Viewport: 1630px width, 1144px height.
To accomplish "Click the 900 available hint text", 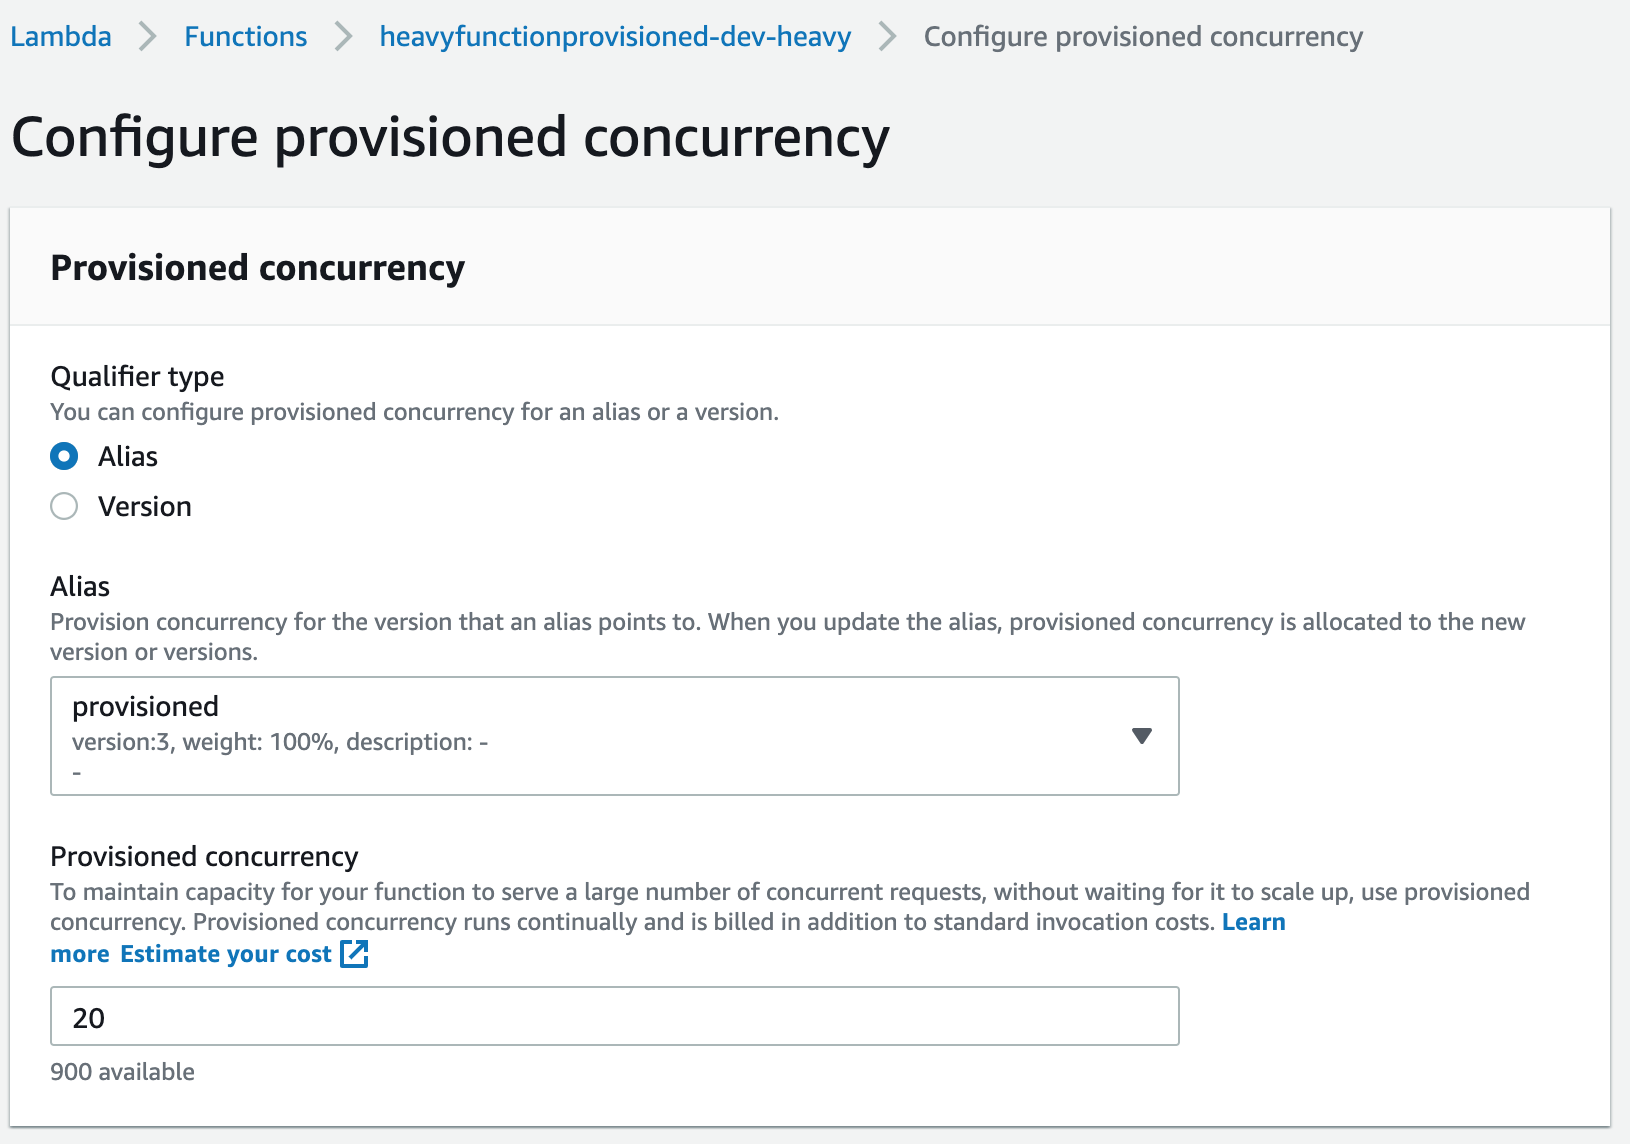I will click(123, 1072).
